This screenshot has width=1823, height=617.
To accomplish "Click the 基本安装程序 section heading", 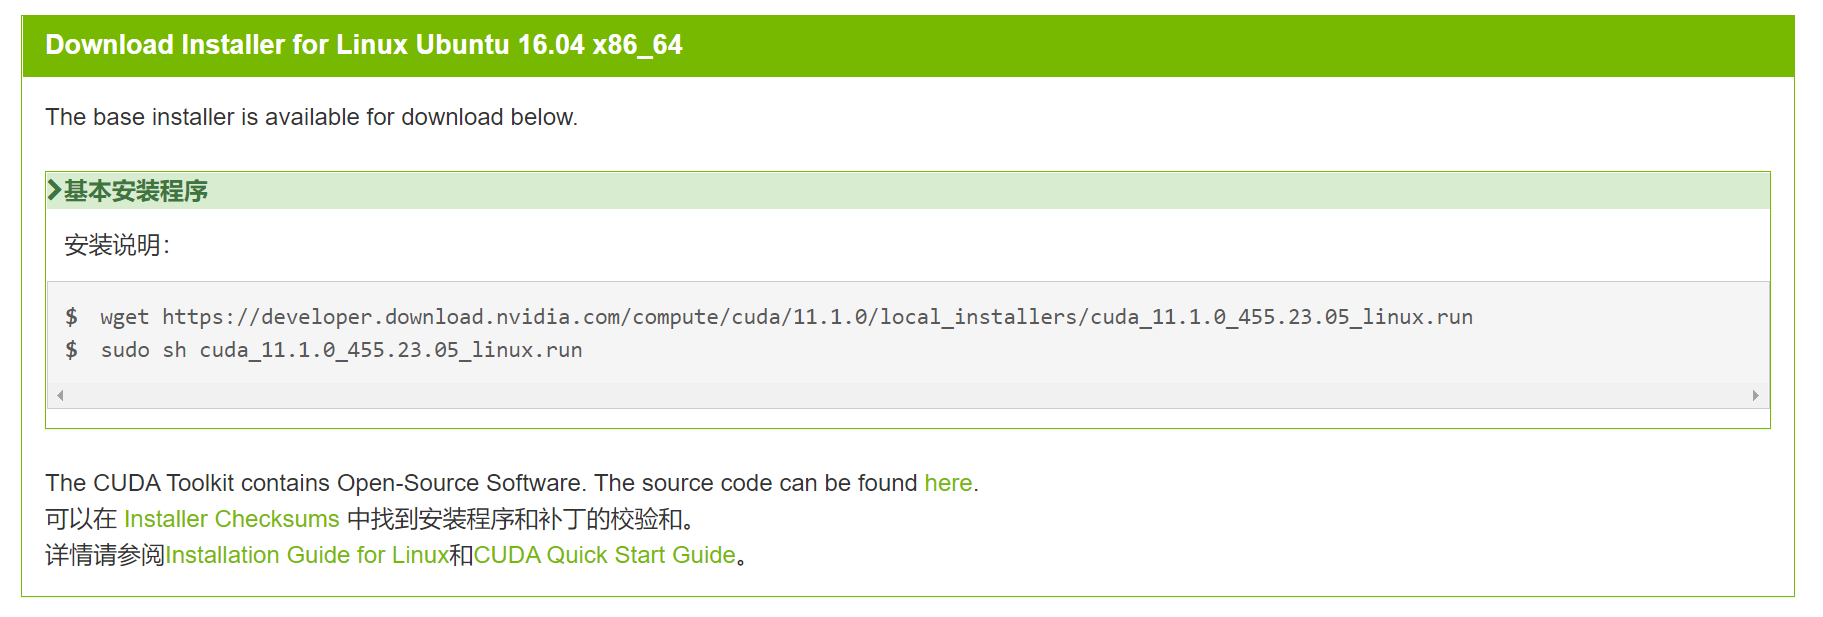I will click(x=136, y=191).
